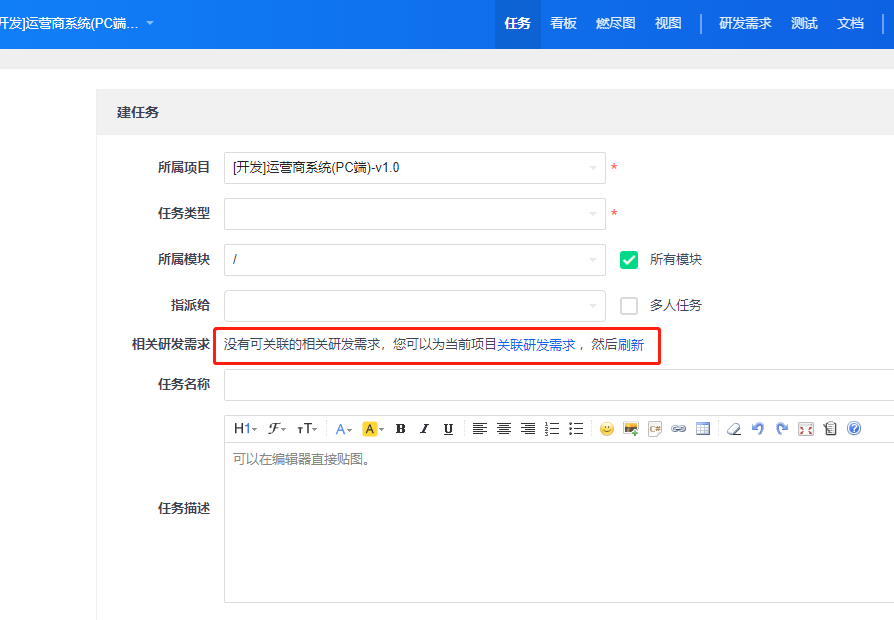The image size is (894, 620).
Task: Open the 燃尽图 tab
Action: coord(615,23)
